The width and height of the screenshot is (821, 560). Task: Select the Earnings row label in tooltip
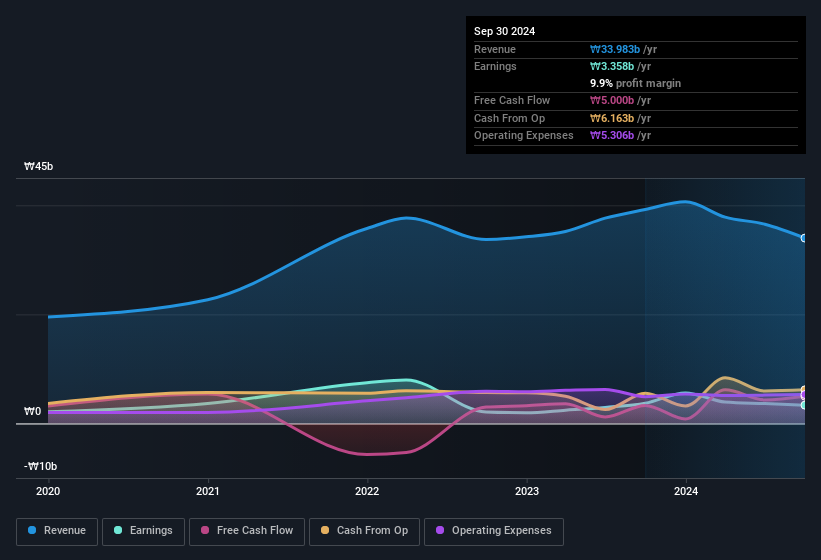pyautogui.click(x=495, y=66)
